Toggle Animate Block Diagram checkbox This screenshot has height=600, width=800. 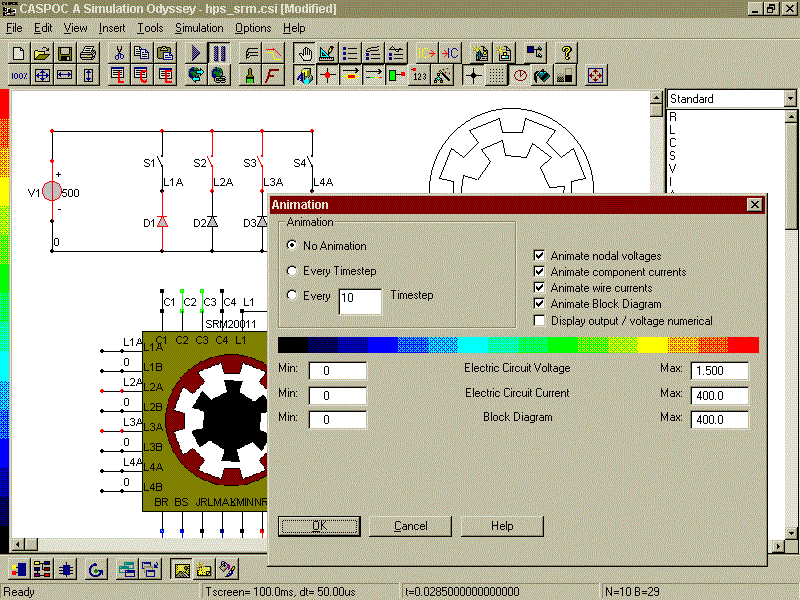(539, 304)
